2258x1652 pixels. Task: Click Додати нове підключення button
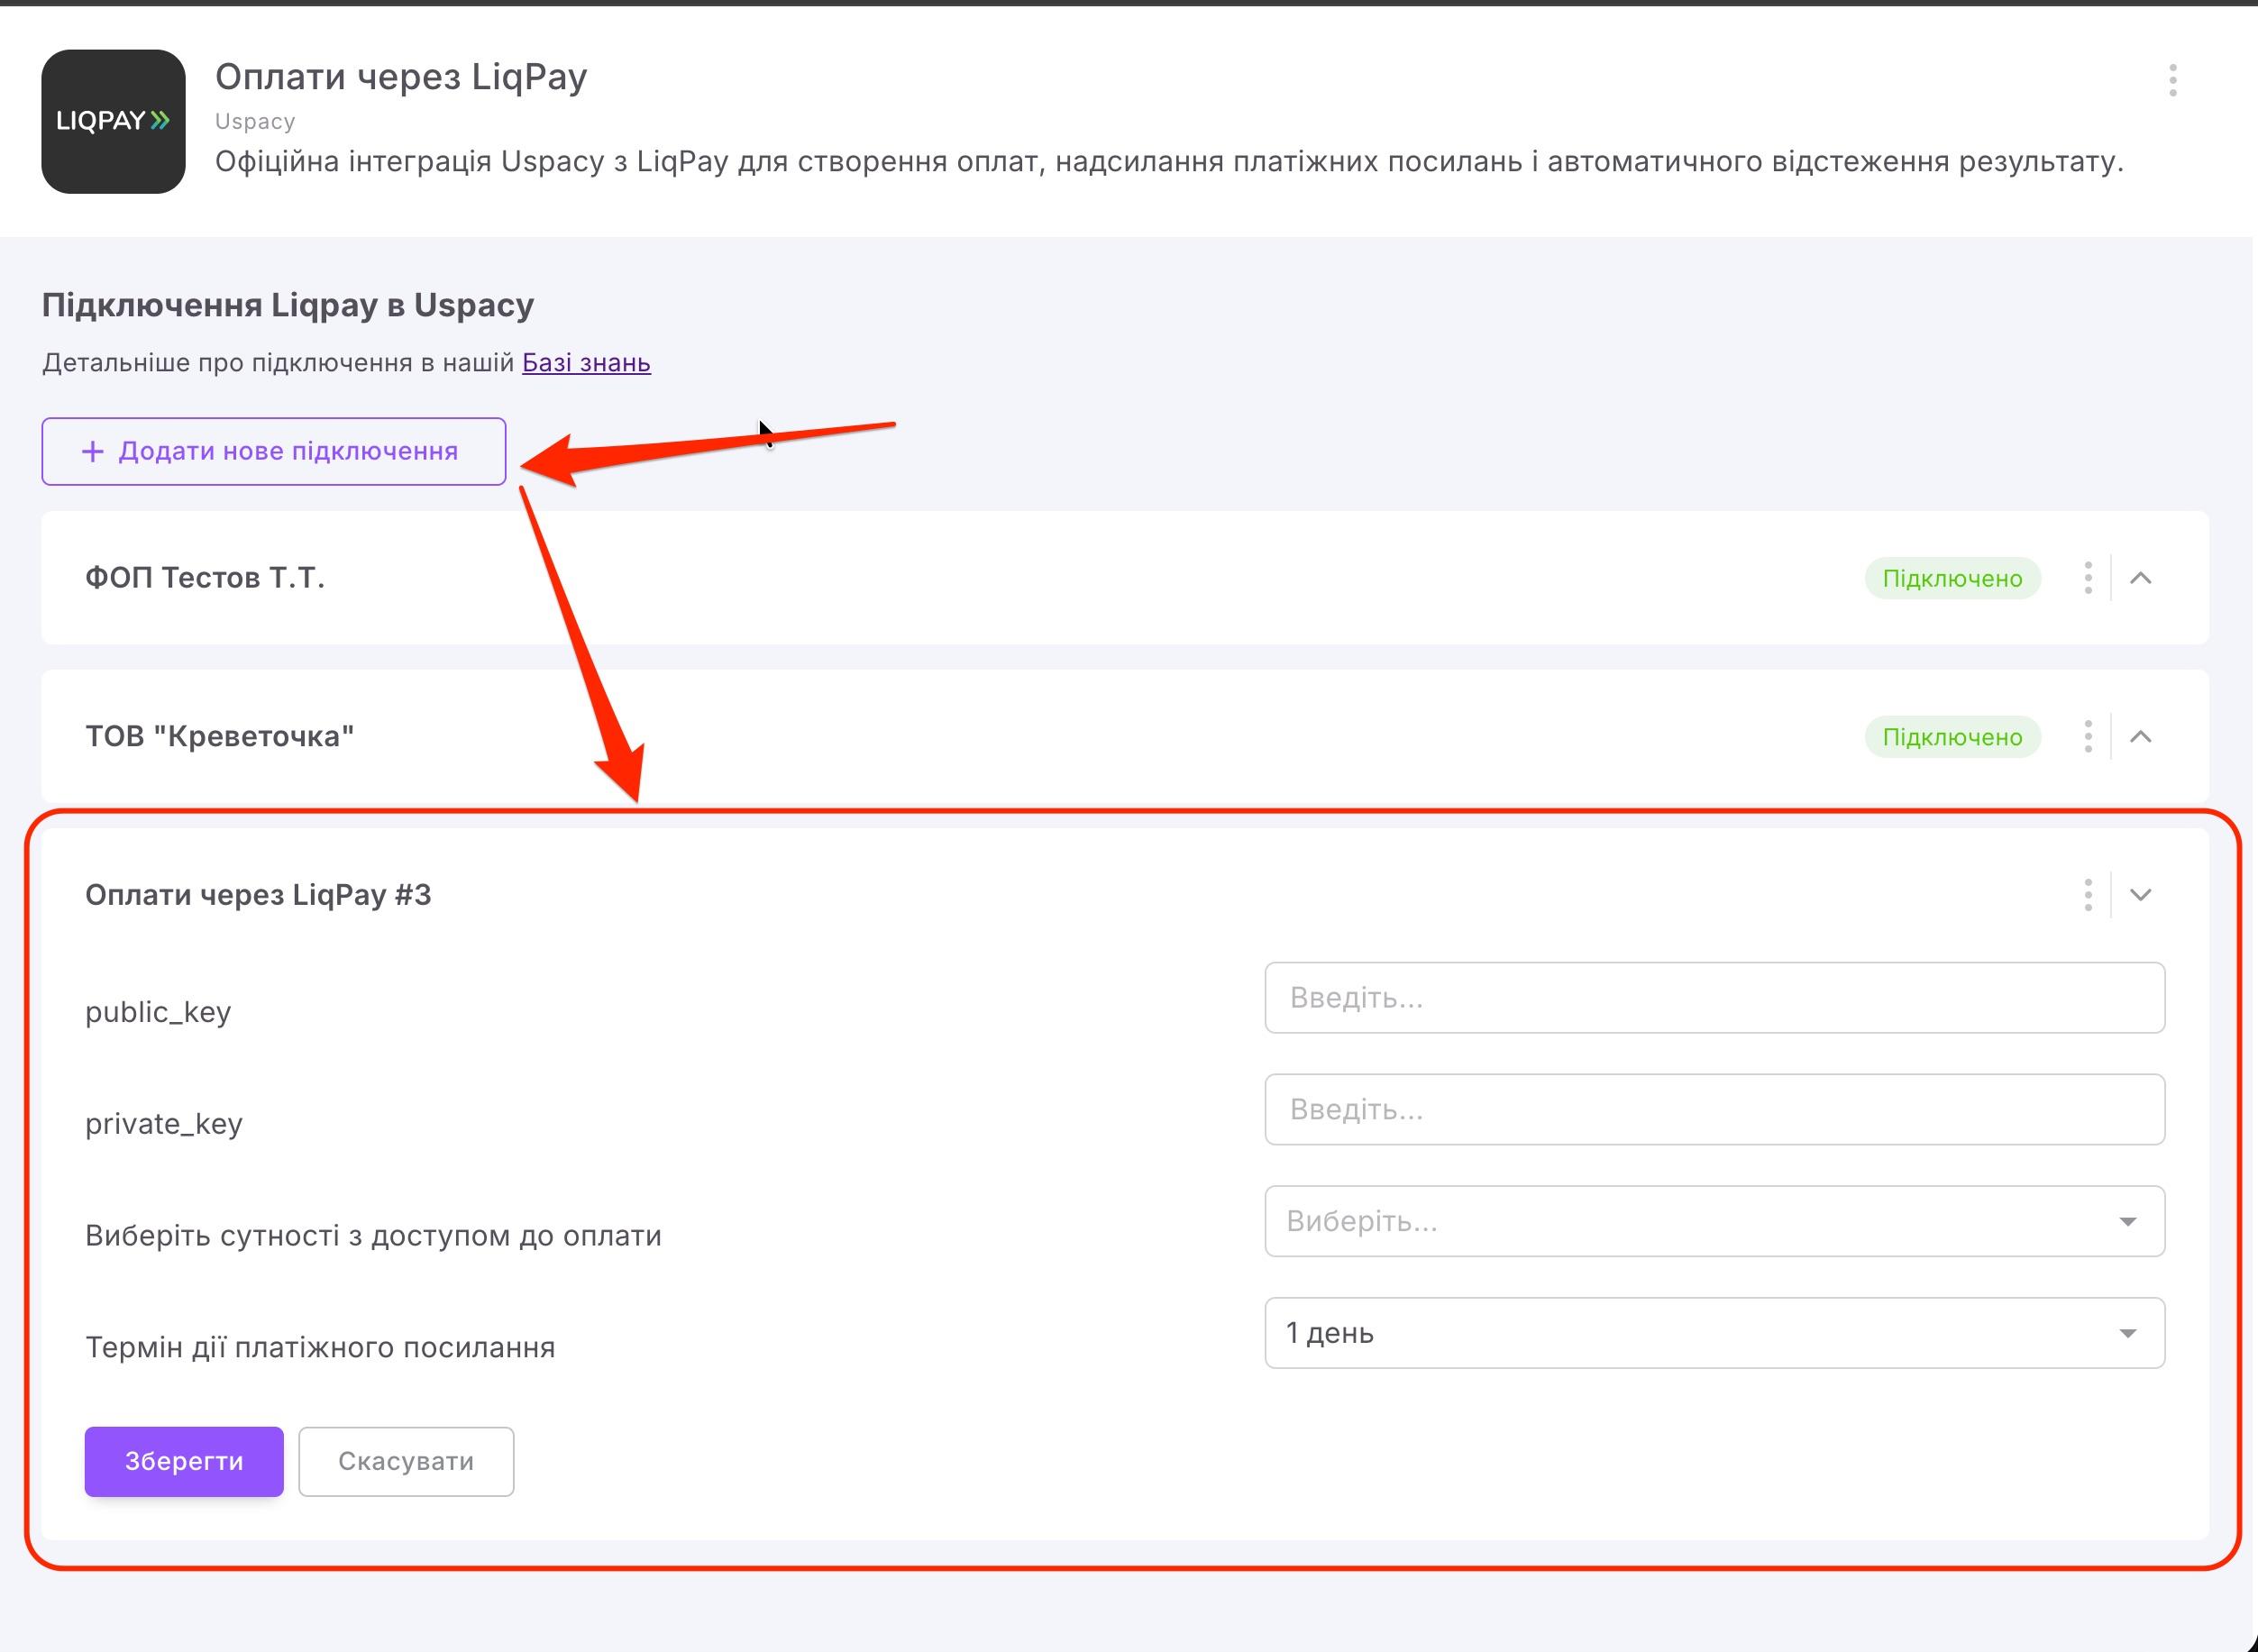pyautogui.click(x=274, y=451)
